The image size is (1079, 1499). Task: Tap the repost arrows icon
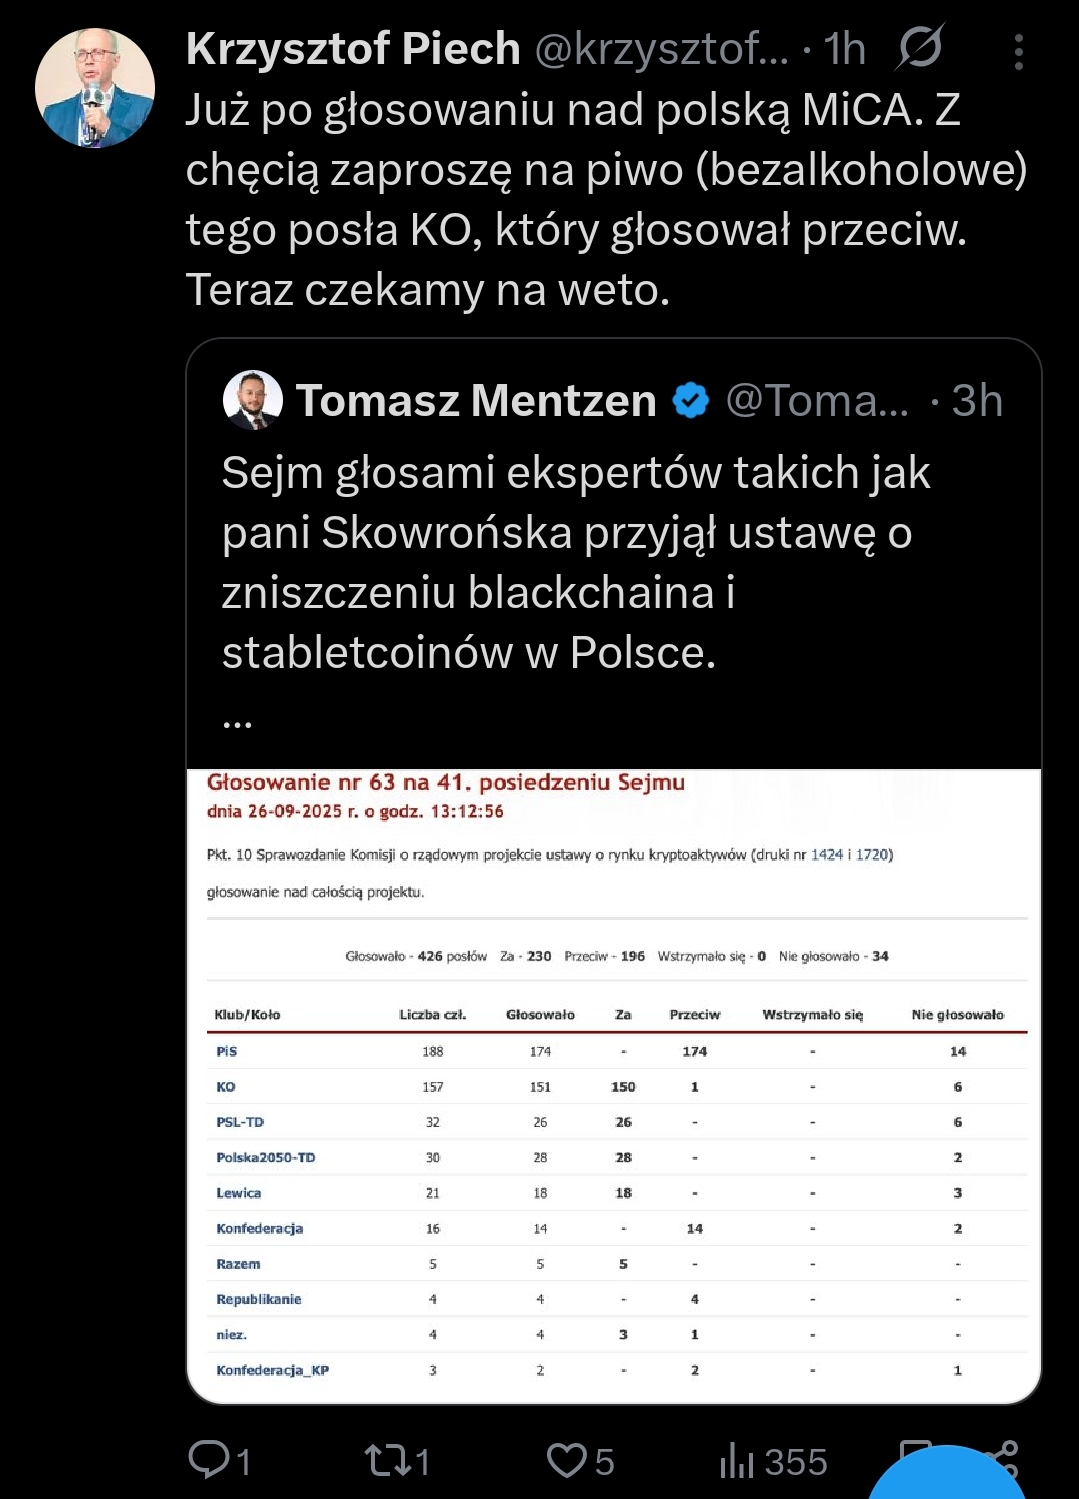click(385, 1460)
